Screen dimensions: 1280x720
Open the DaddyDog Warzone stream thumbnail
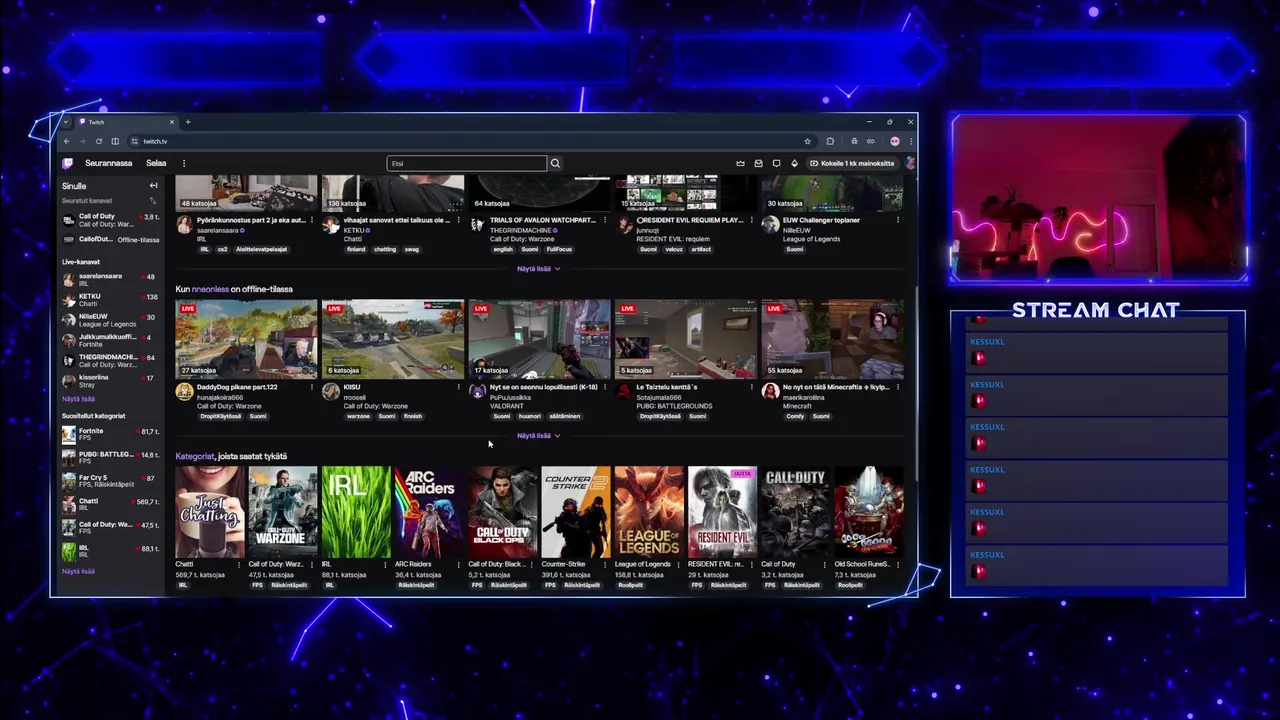(246, 339)
